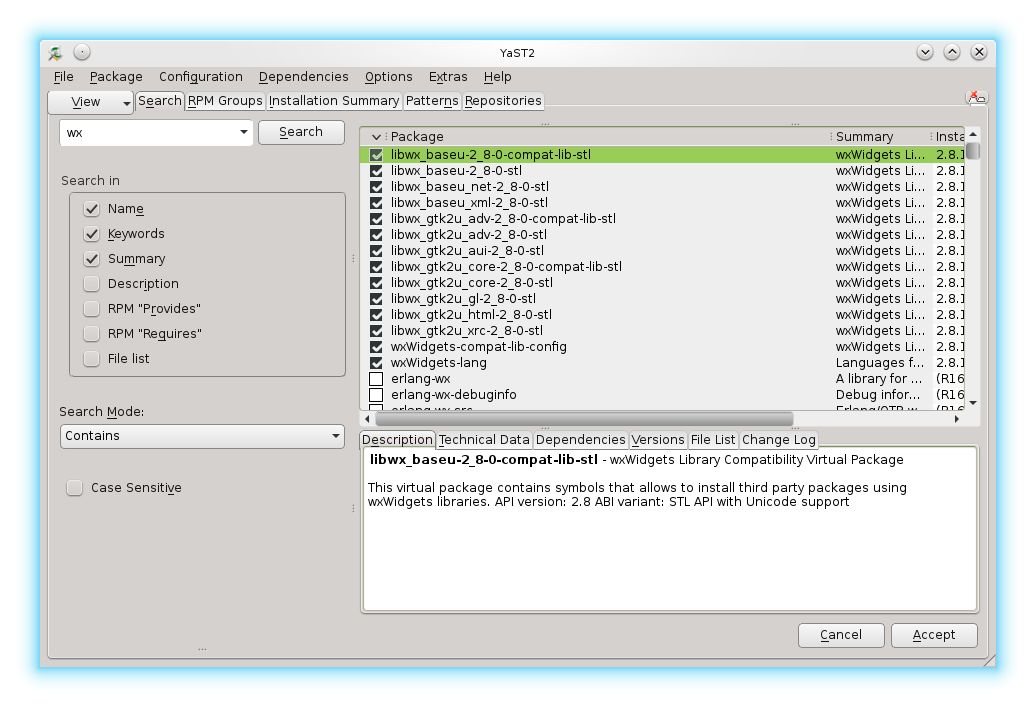Click package list scroll down arrow
This screenshot has height=707, width=1036.
(973, 402)
